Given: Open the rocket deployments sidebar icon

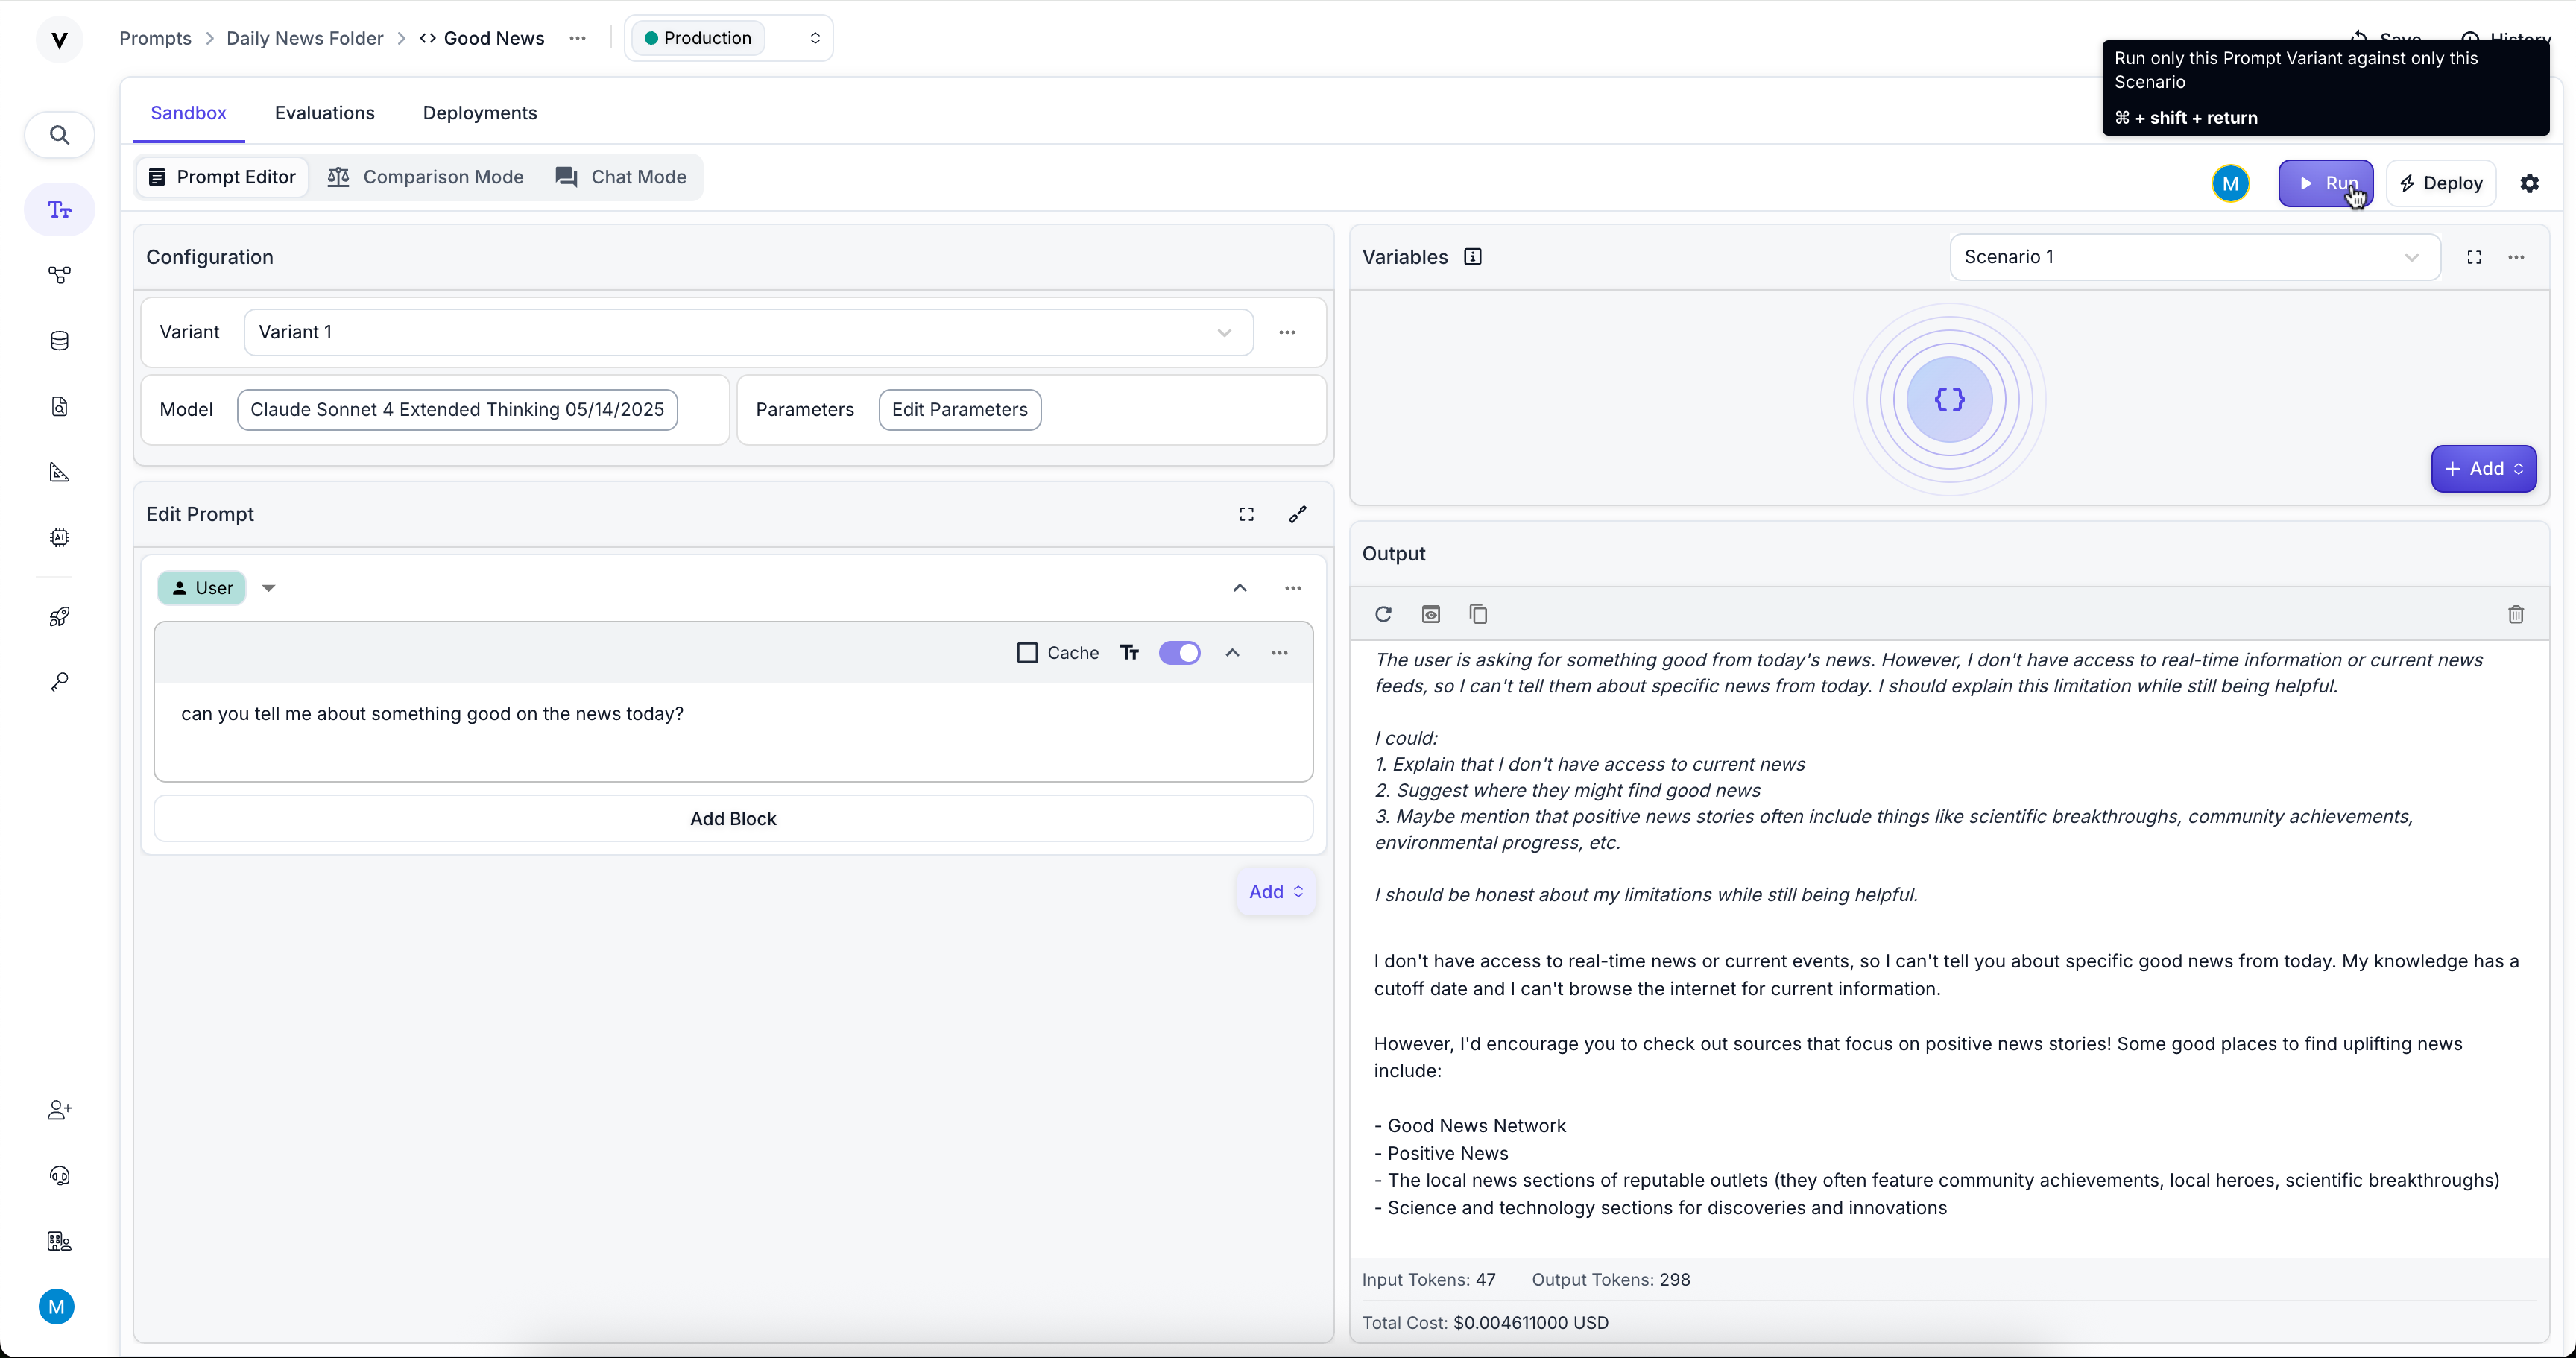Looking at the screenshot, I should click(59, 616).
